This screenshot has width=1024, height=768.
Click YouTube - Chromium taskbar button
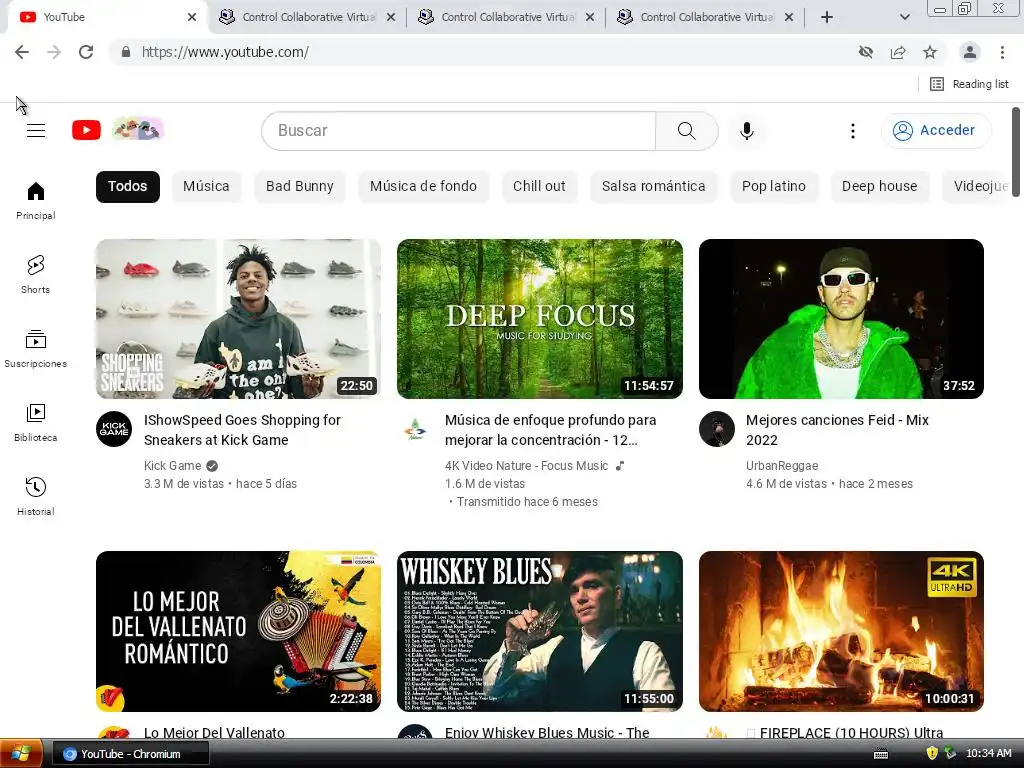131,754
